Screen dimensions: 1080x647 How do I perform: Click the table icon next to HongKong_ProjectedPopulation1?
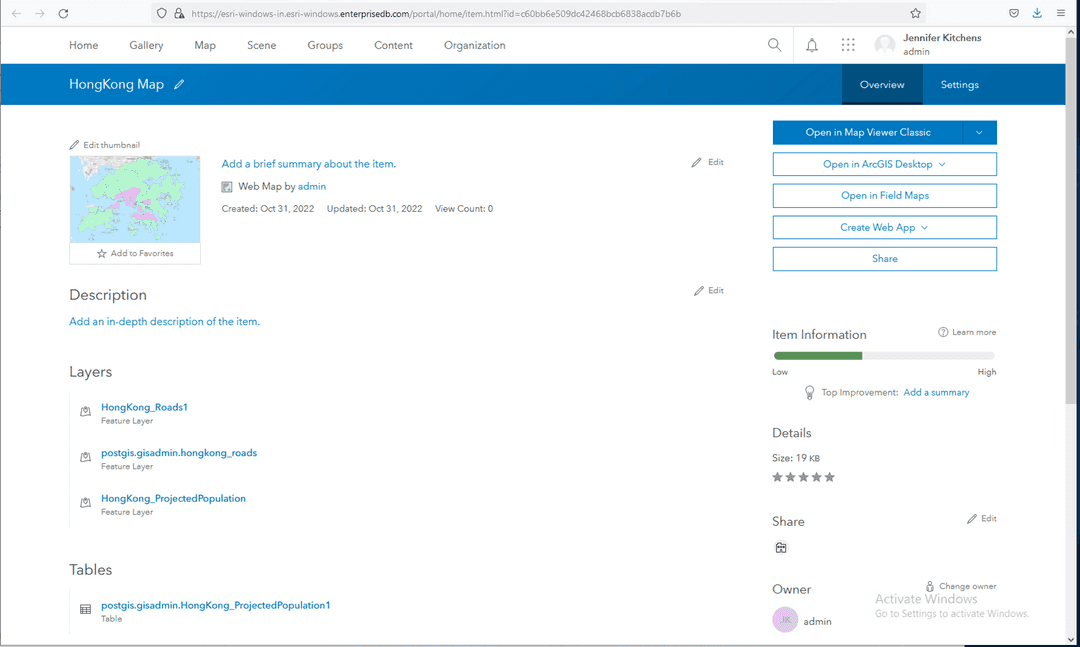point(84,610)
